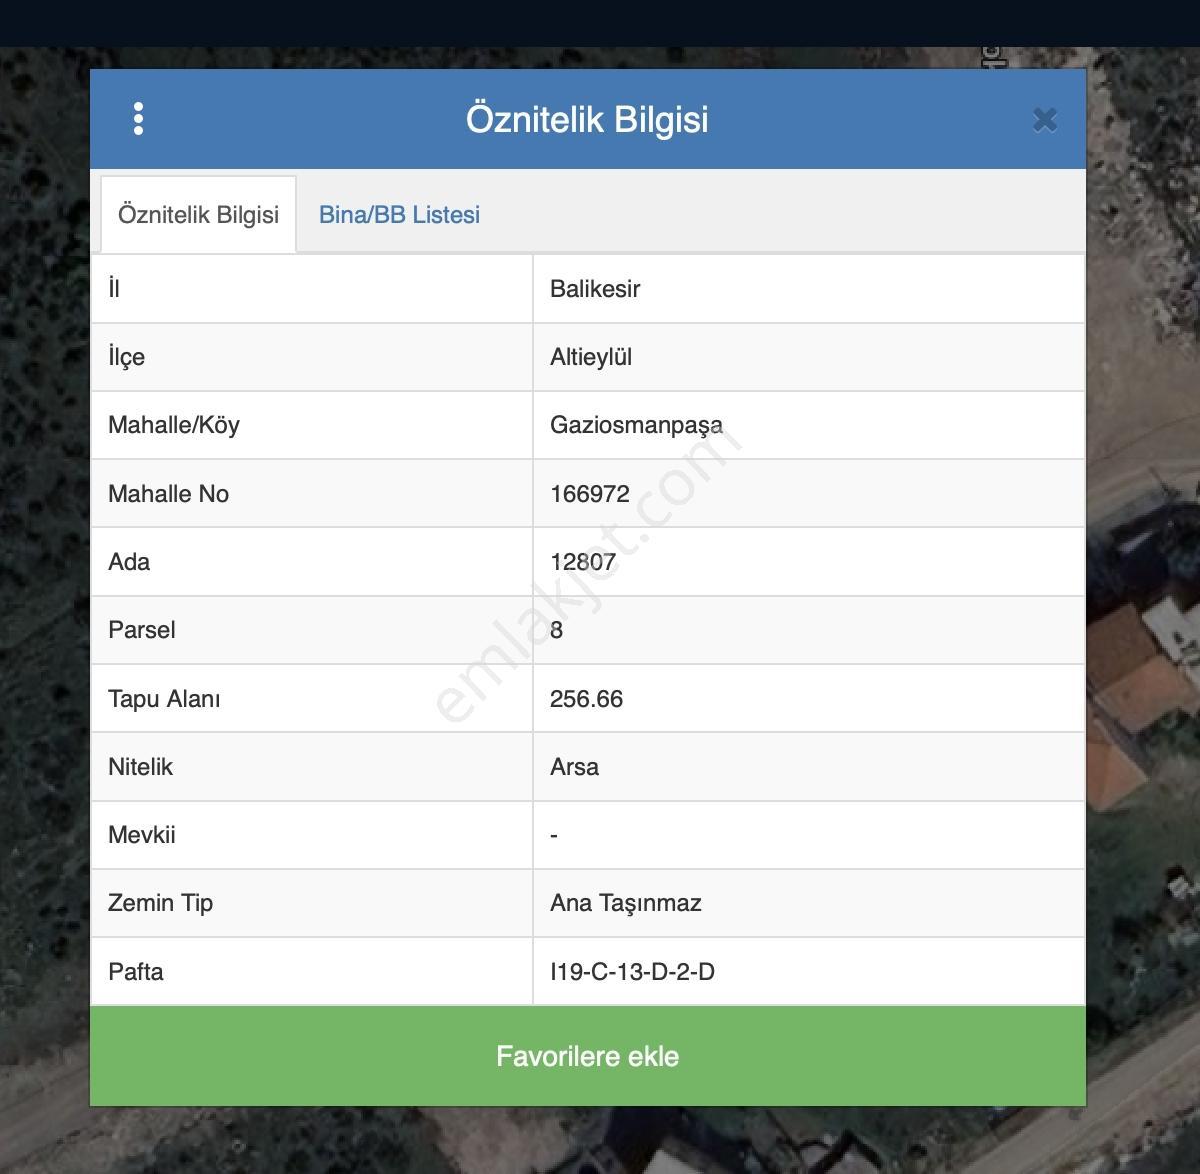Switch to the Öznitelik Bilgisi tab
This screenshot has height=1174, width=1200.
(x=198, y=214)
